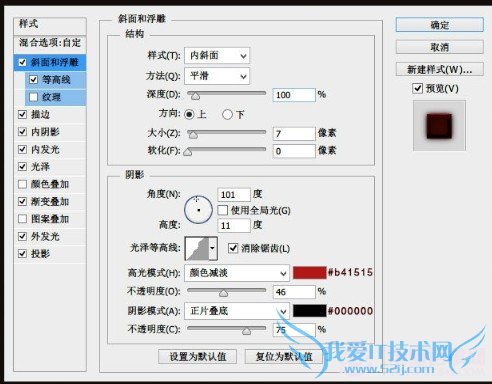Screen dimensions: 492x384
Task: Click the gloss contour curve thumbnail
Action: 197,248
